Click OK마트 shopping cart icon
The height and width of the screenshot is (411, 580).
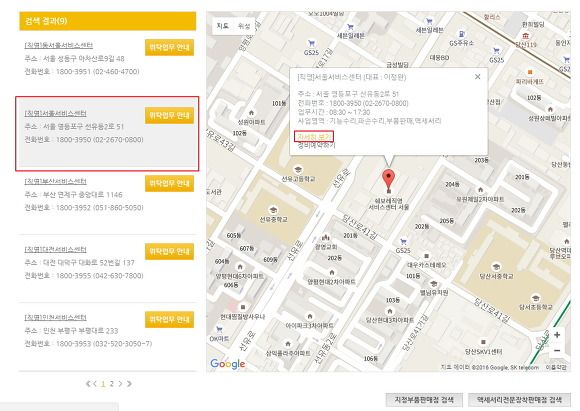point(219,329)
